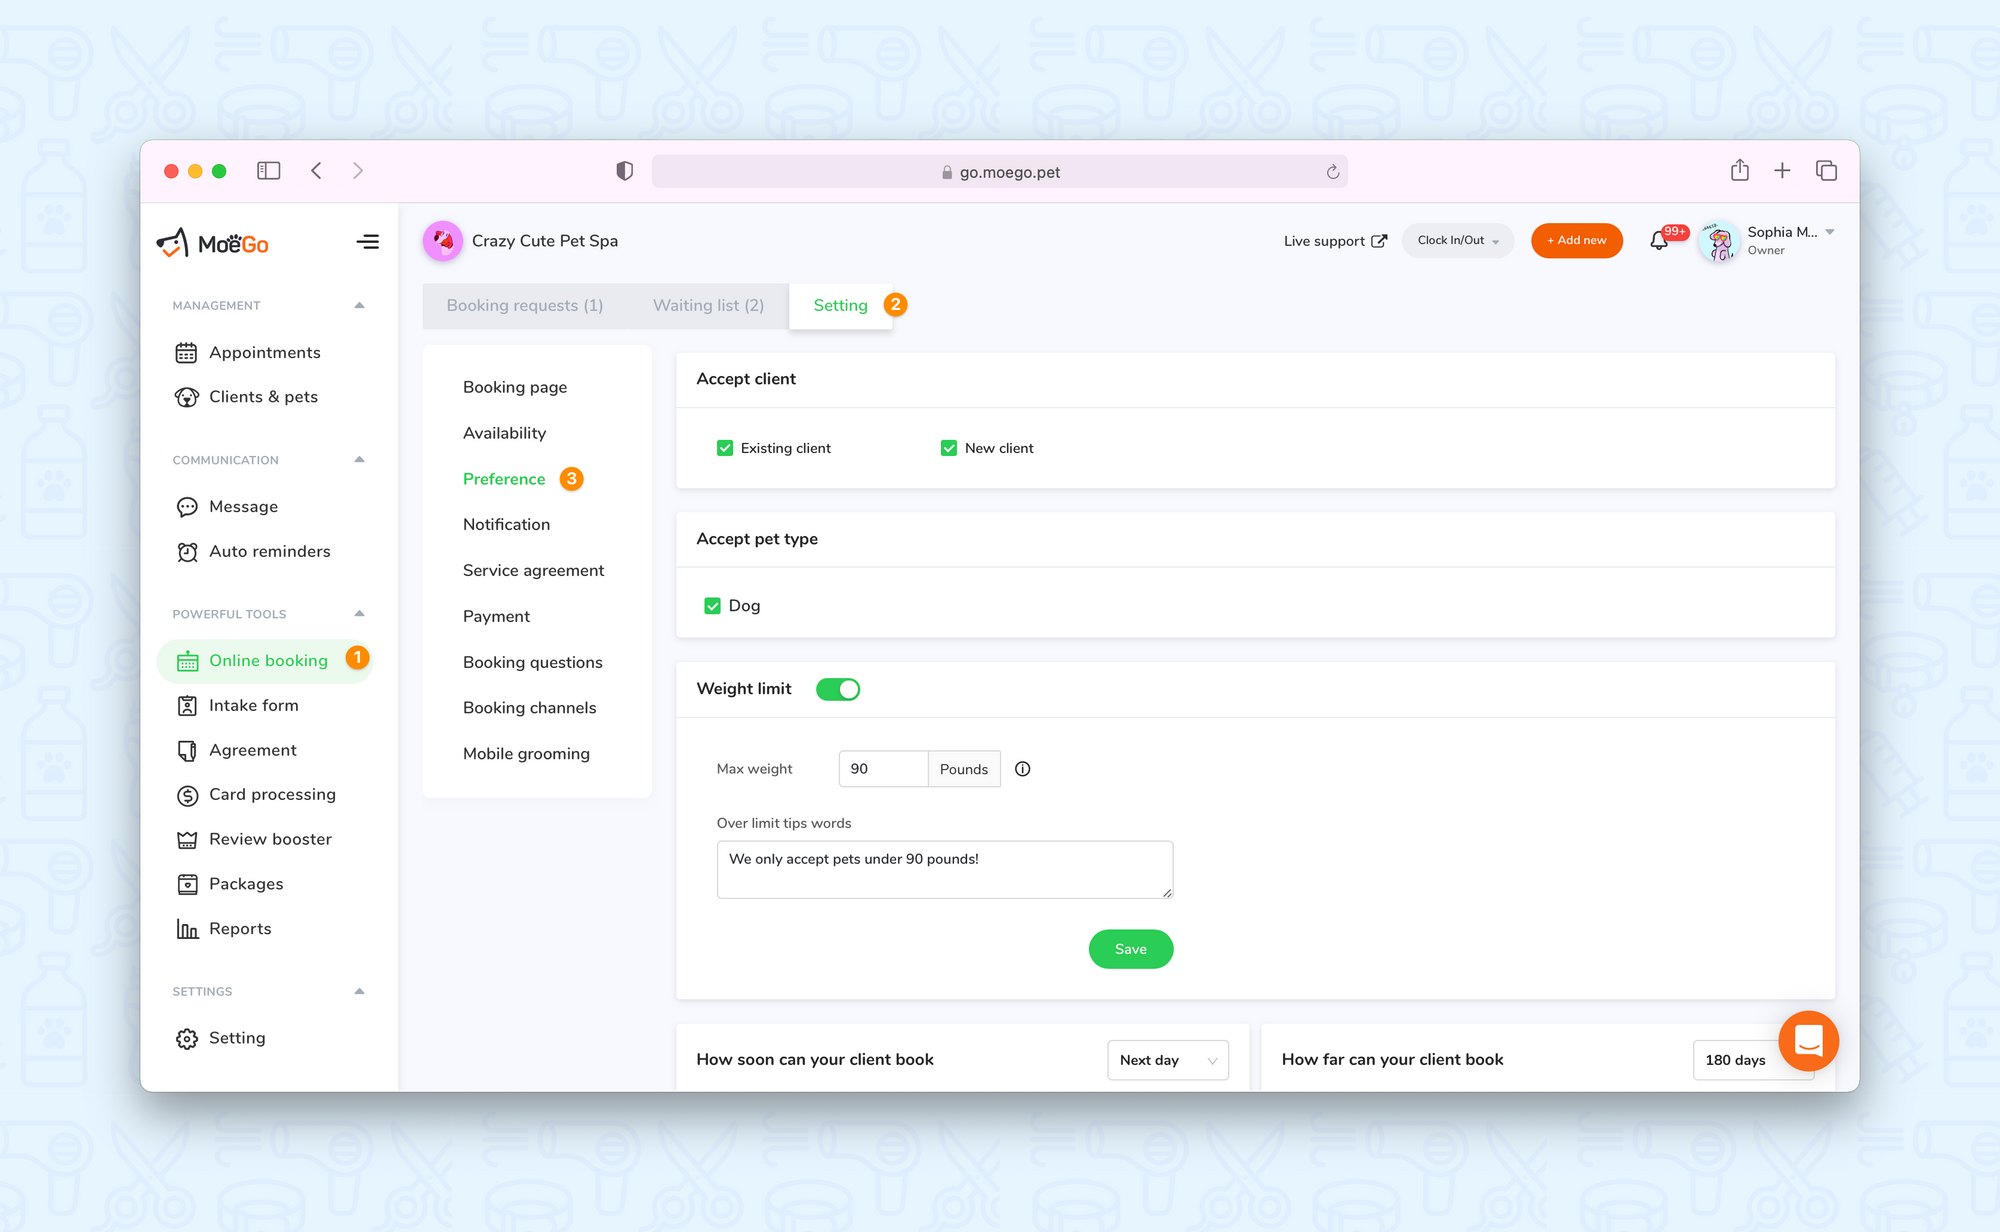This screenshot has height=1232, width=2000.
Task: Open Booking channels settings
Action: pos(529,708)
